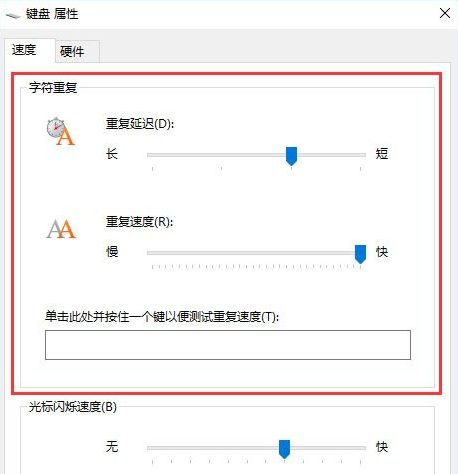Click the repeat delay clock icon

(61, 131)
